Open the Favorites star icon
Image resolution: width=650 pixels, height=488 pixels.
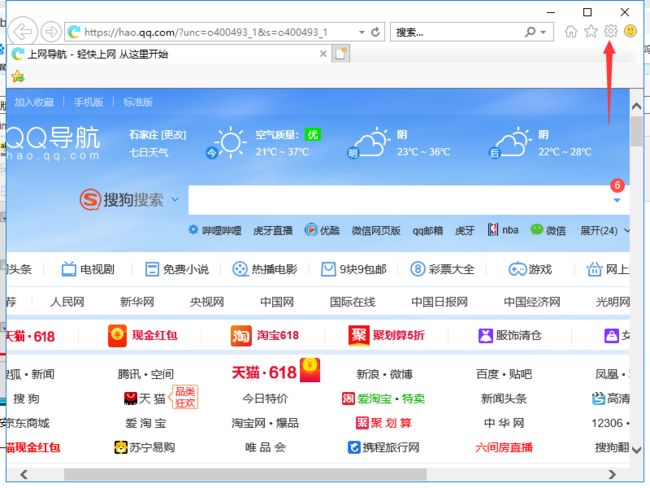pos(591,32)
